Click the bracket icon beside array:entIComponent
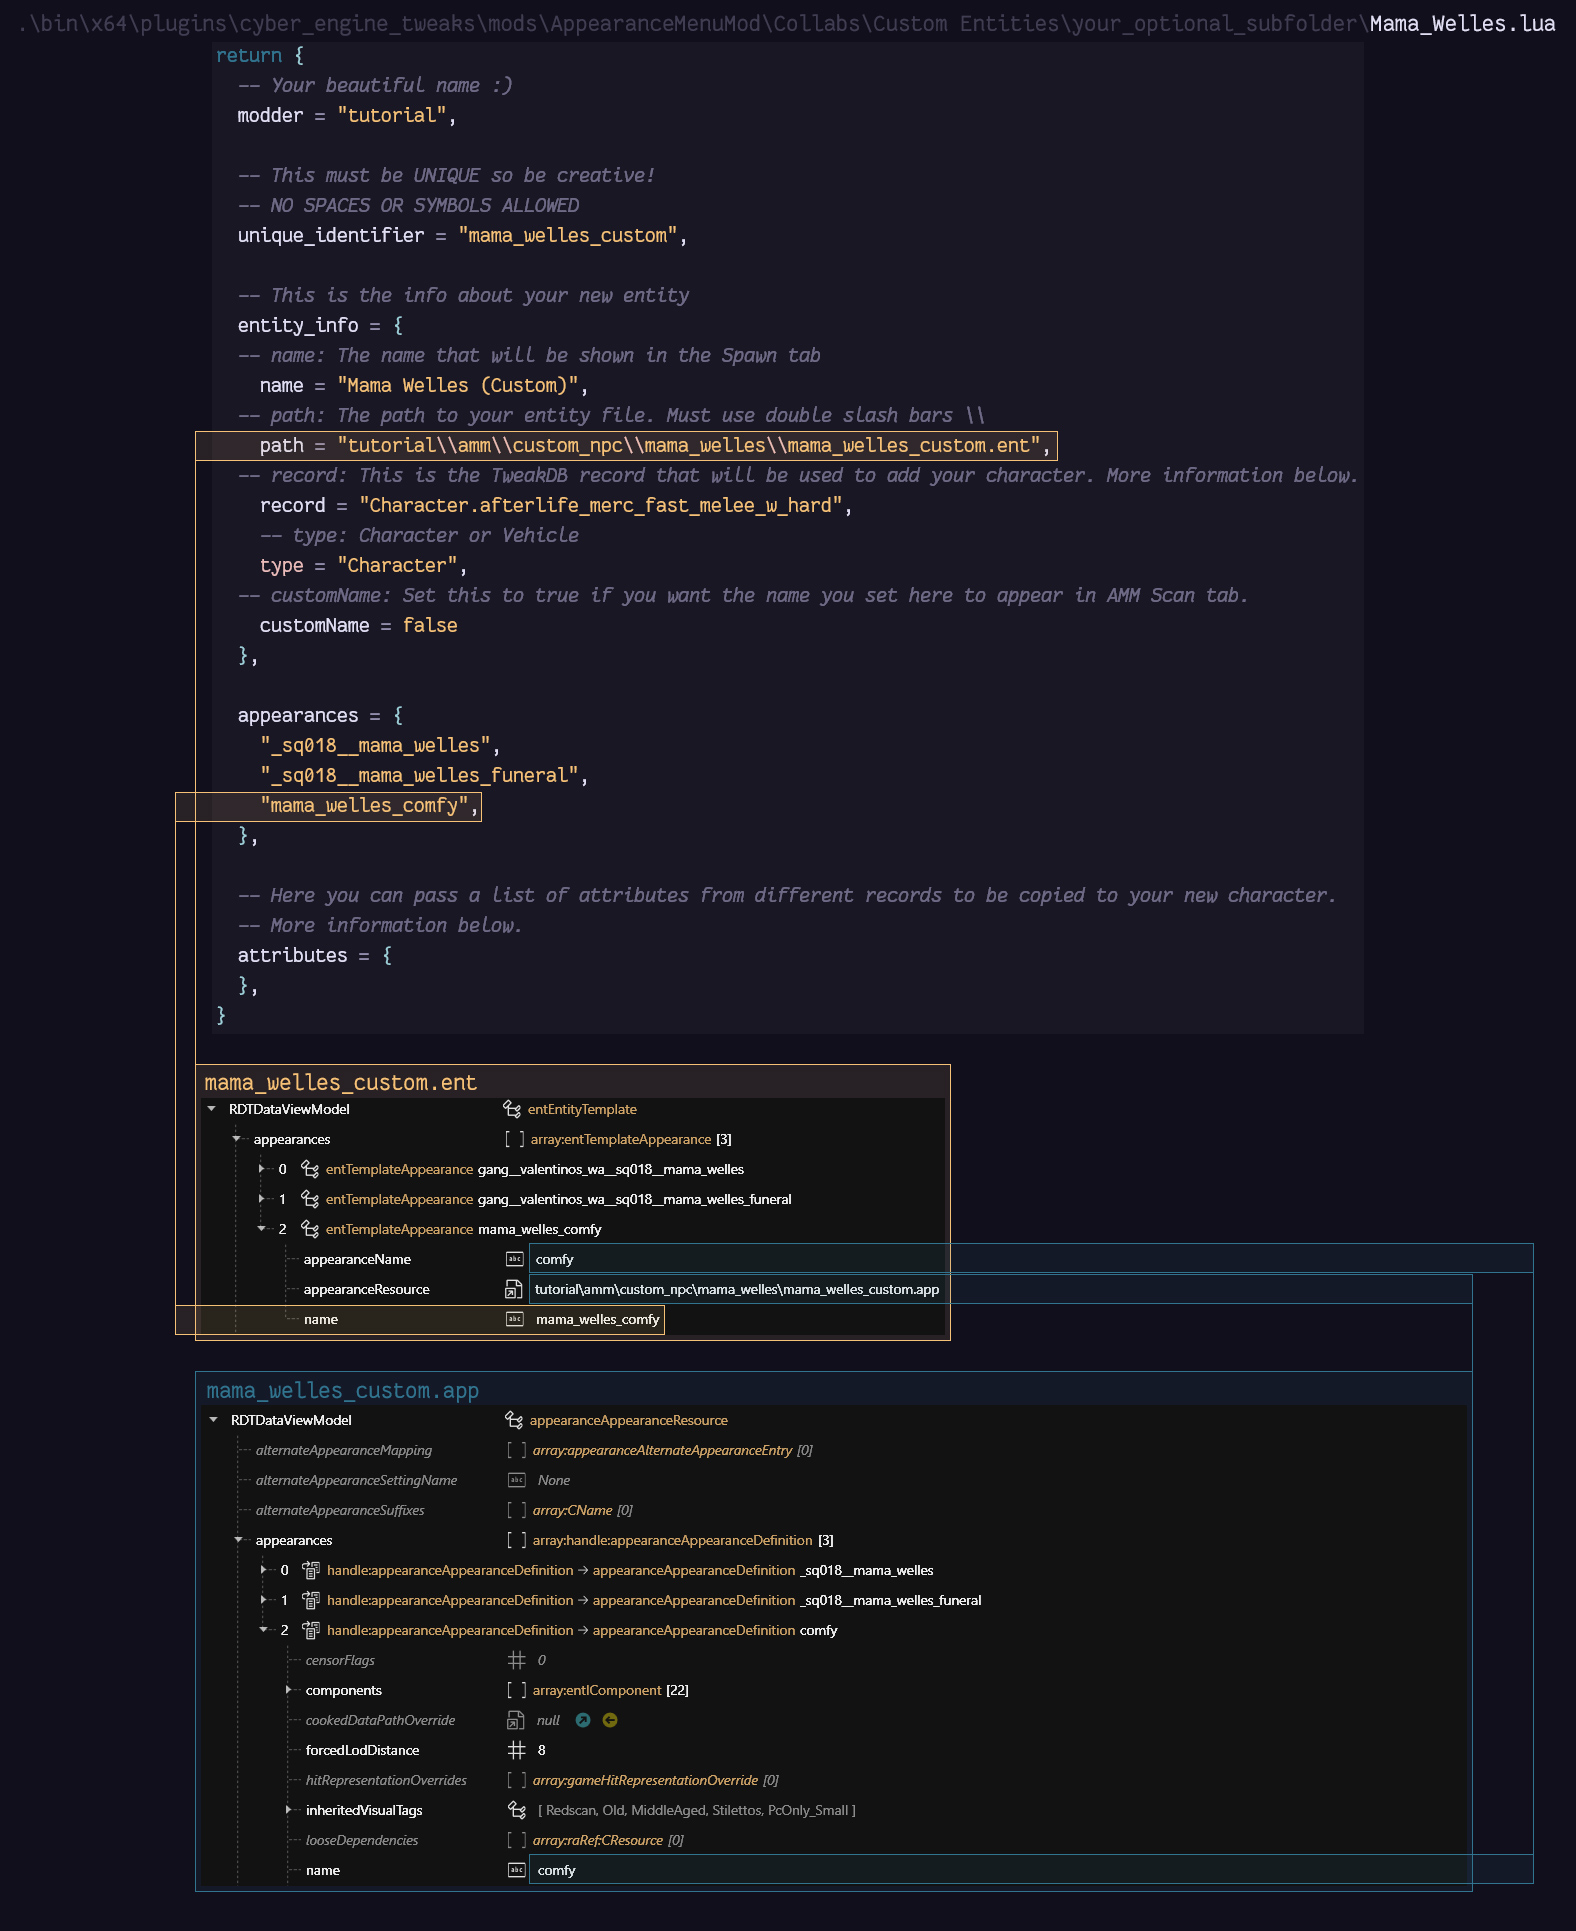 click(516, 1690)
